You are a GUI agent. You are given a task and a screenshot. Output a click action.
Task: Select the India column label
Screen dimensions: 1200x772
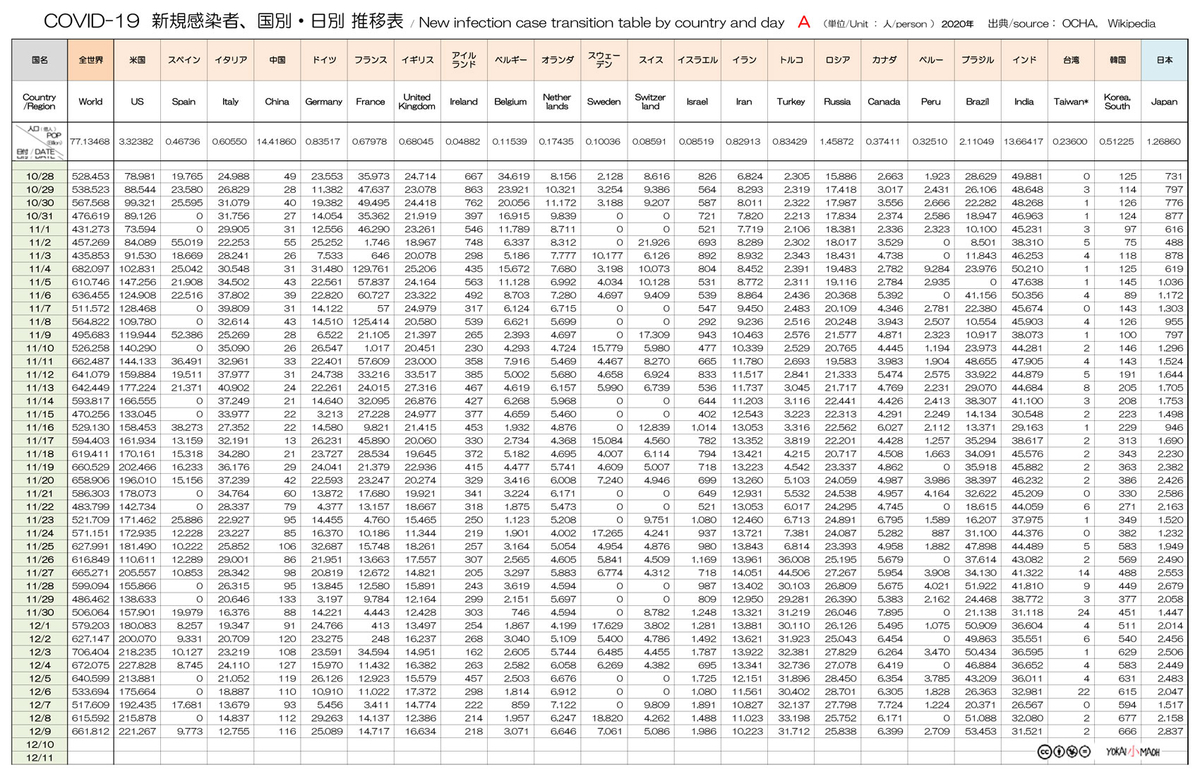click(x=1024, y=101)
